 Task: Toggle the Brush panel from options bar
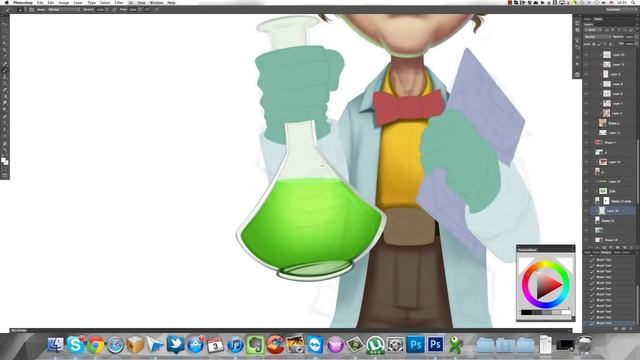[x=31, y=9]
